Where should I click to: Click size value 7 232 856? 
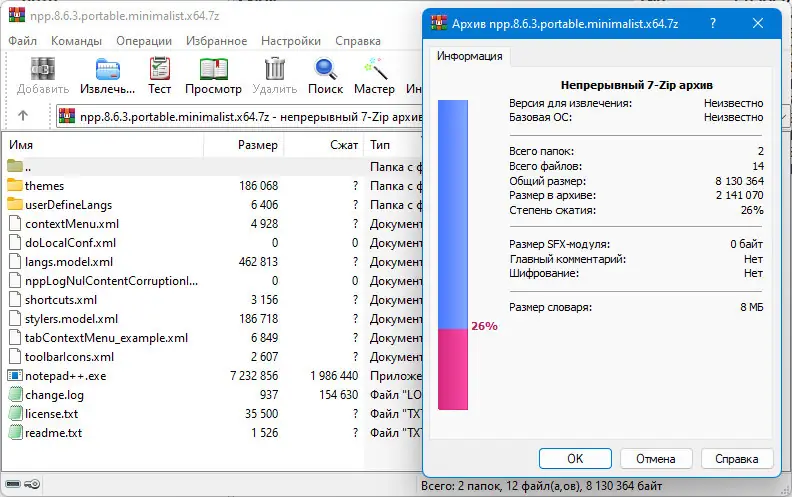[x=254, y=376]
